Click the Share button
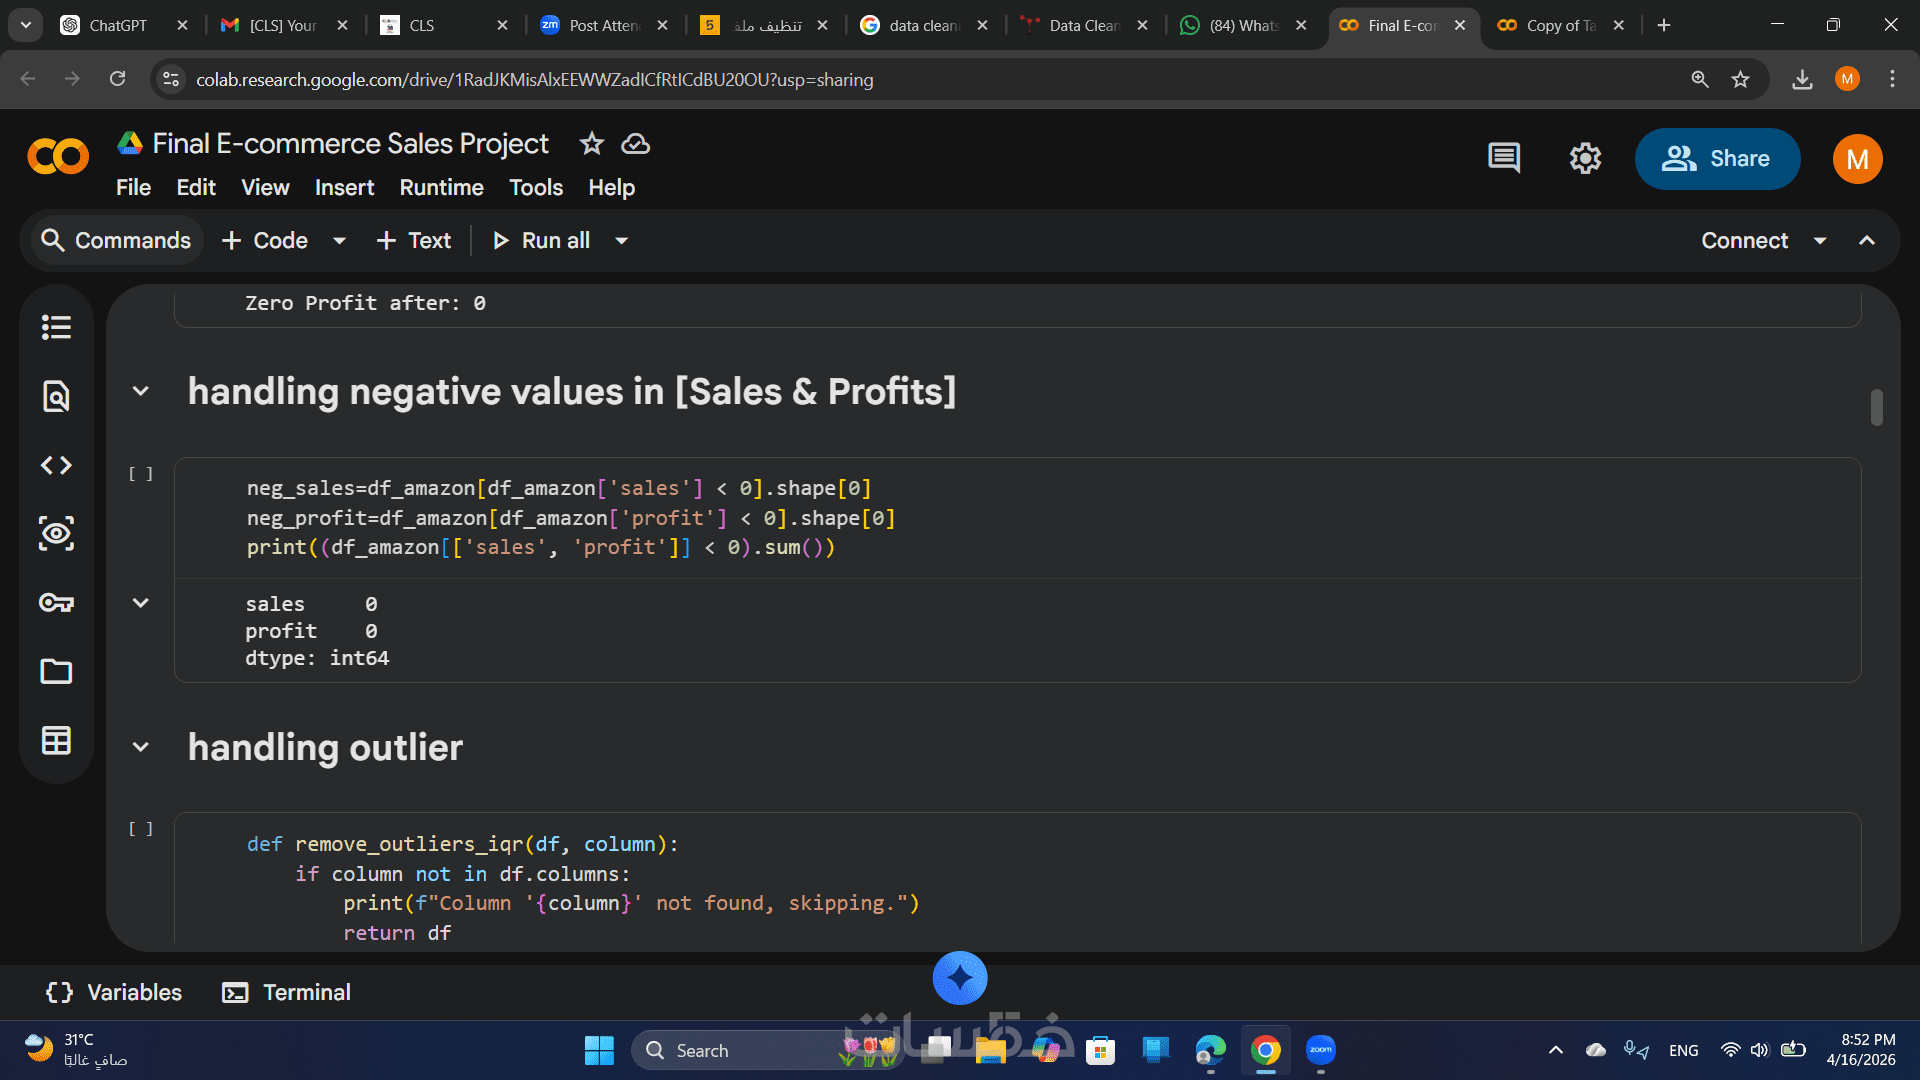This screenshot has width=1920, height=1080. point(1716,159)
